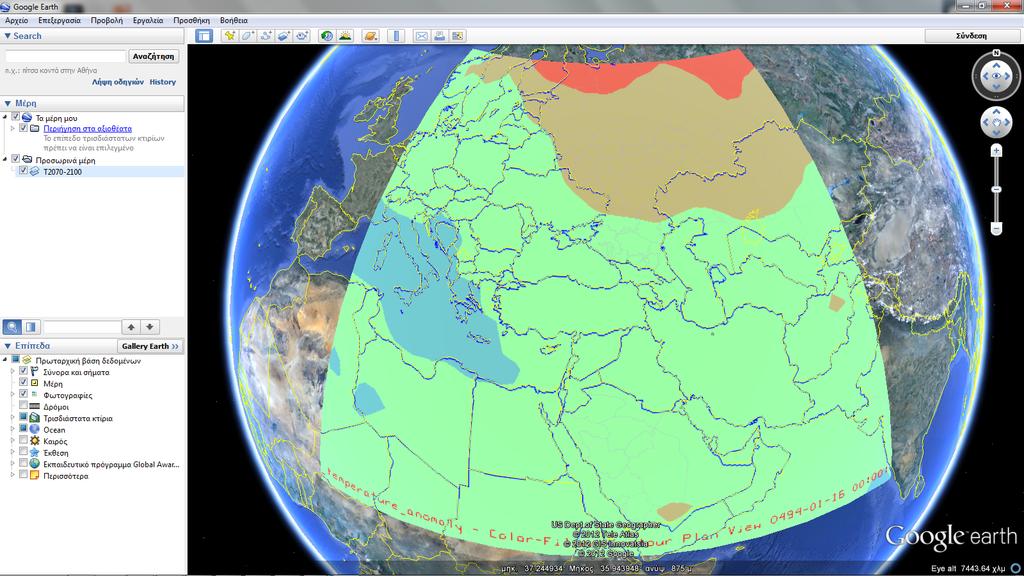Select the 'Προσωρινά μέρη' folder label
Screen dimensions: 1024x576
[x=65, y=160]
